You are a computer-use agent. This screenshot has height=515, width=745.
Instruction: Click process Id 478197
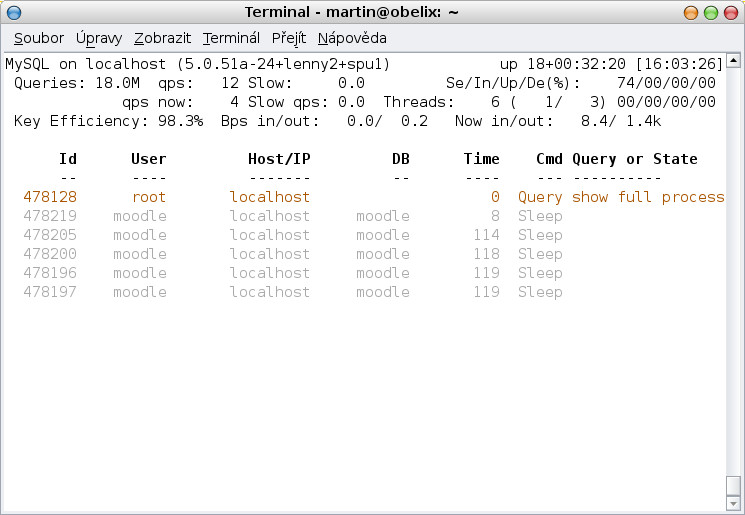coord(50,292)
